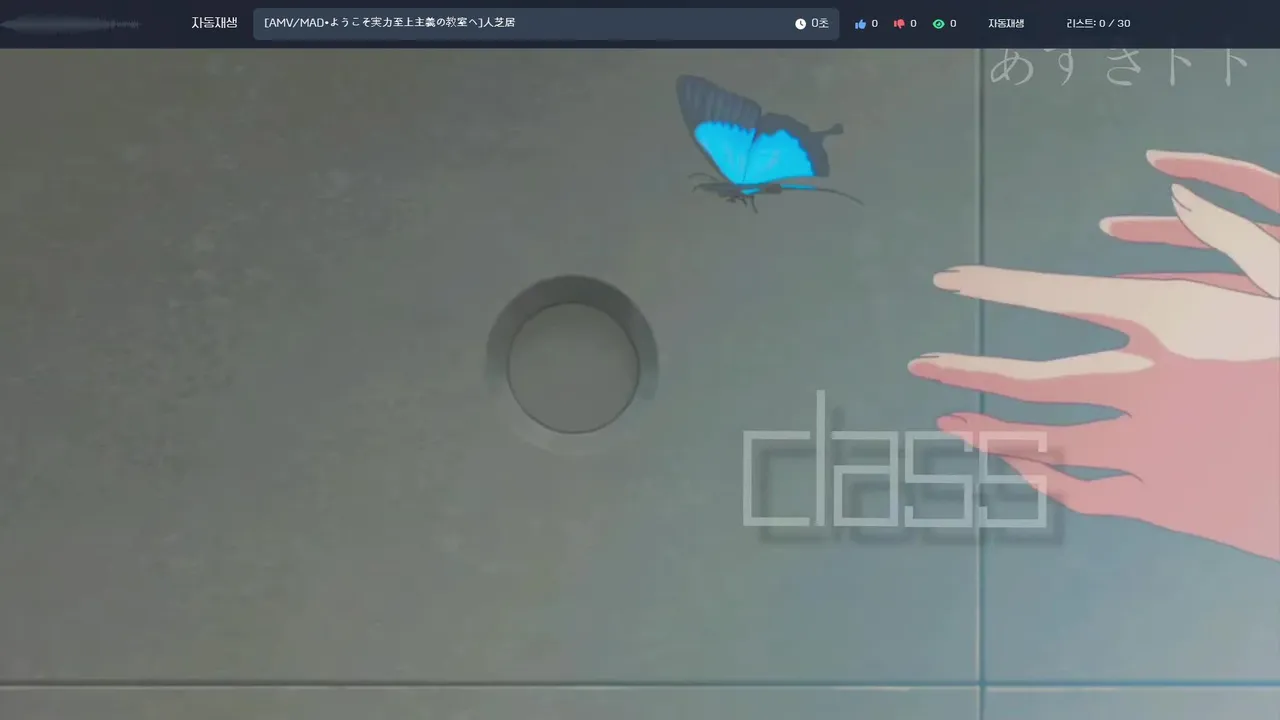
Task: Click the clock icon beside 0초
Action: (800, 24)
